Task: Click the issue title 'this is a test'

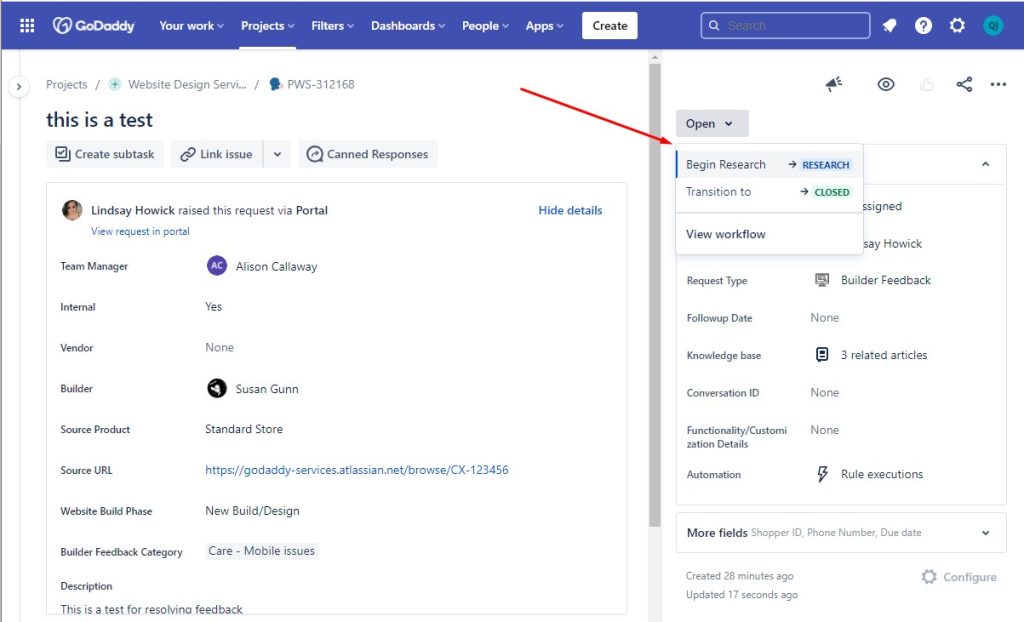Action: click(99, 120)
